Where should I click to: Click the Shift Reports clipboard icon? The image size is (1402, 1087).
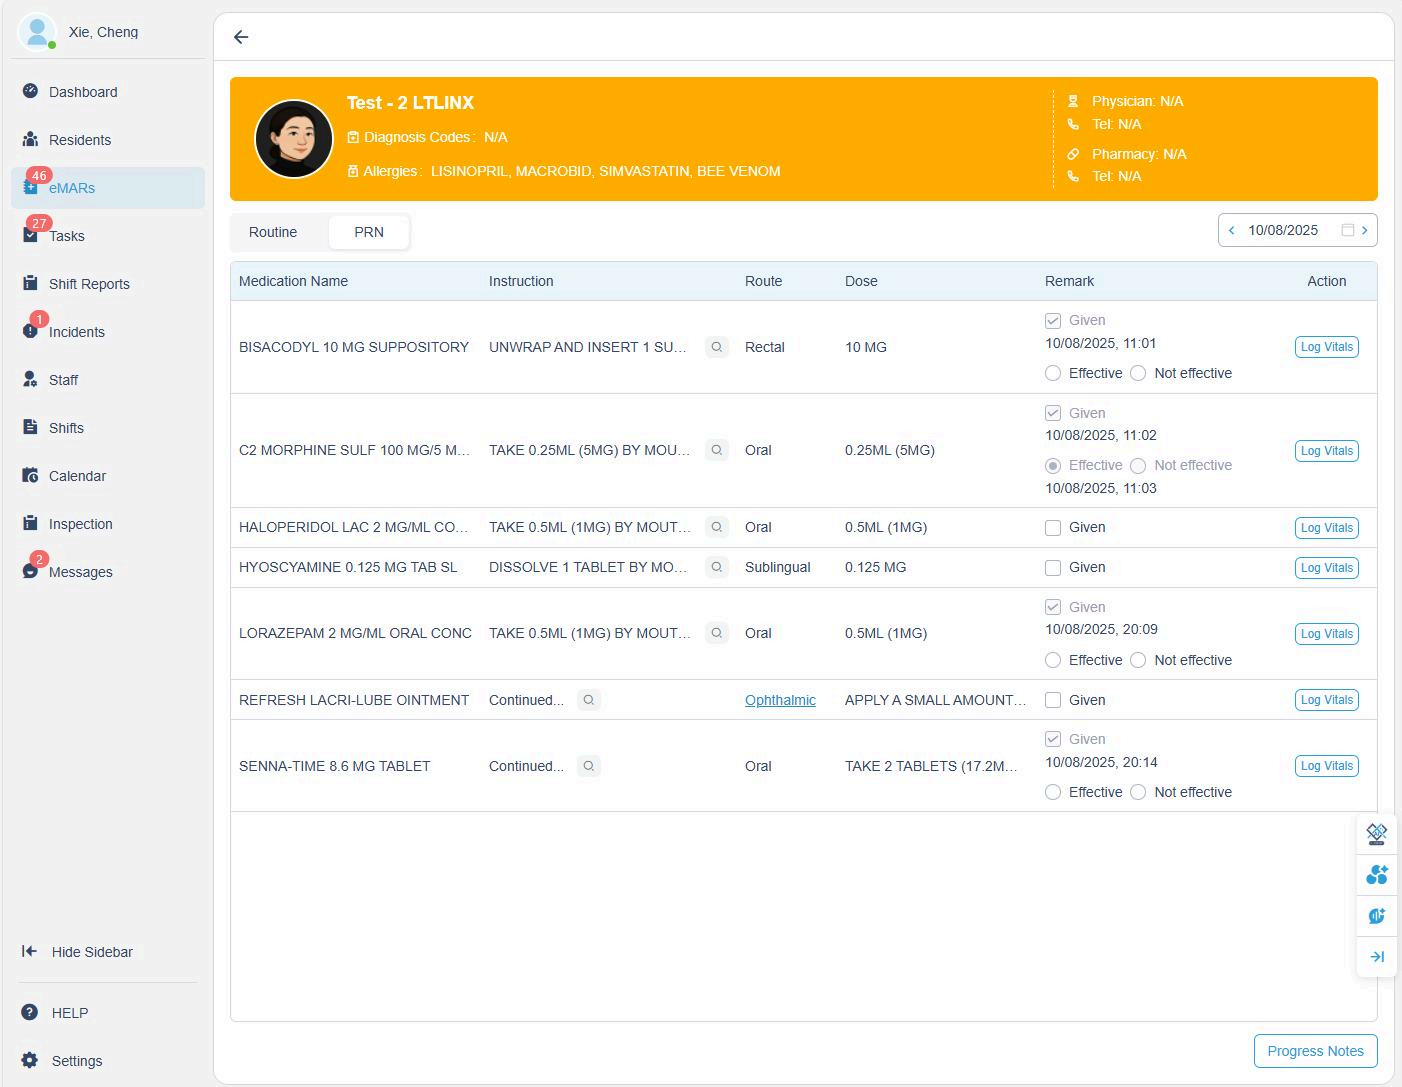31,283
